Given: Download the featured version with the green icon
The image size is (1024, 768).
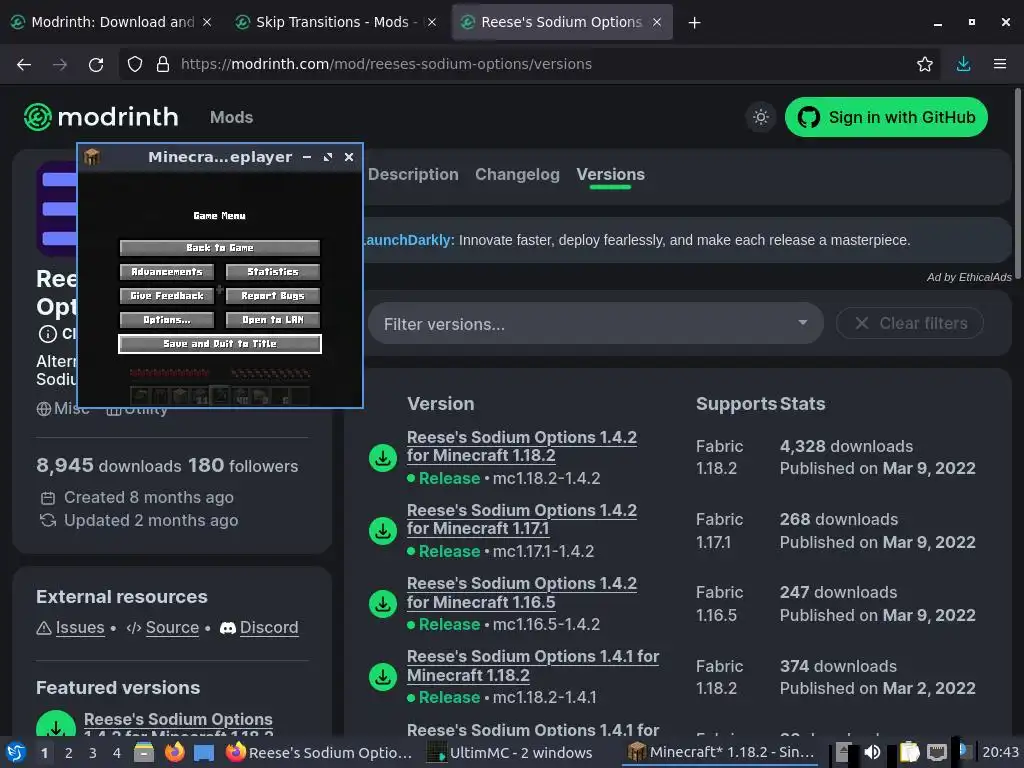Looking at the screenshot, I should (x=56, y=726).
